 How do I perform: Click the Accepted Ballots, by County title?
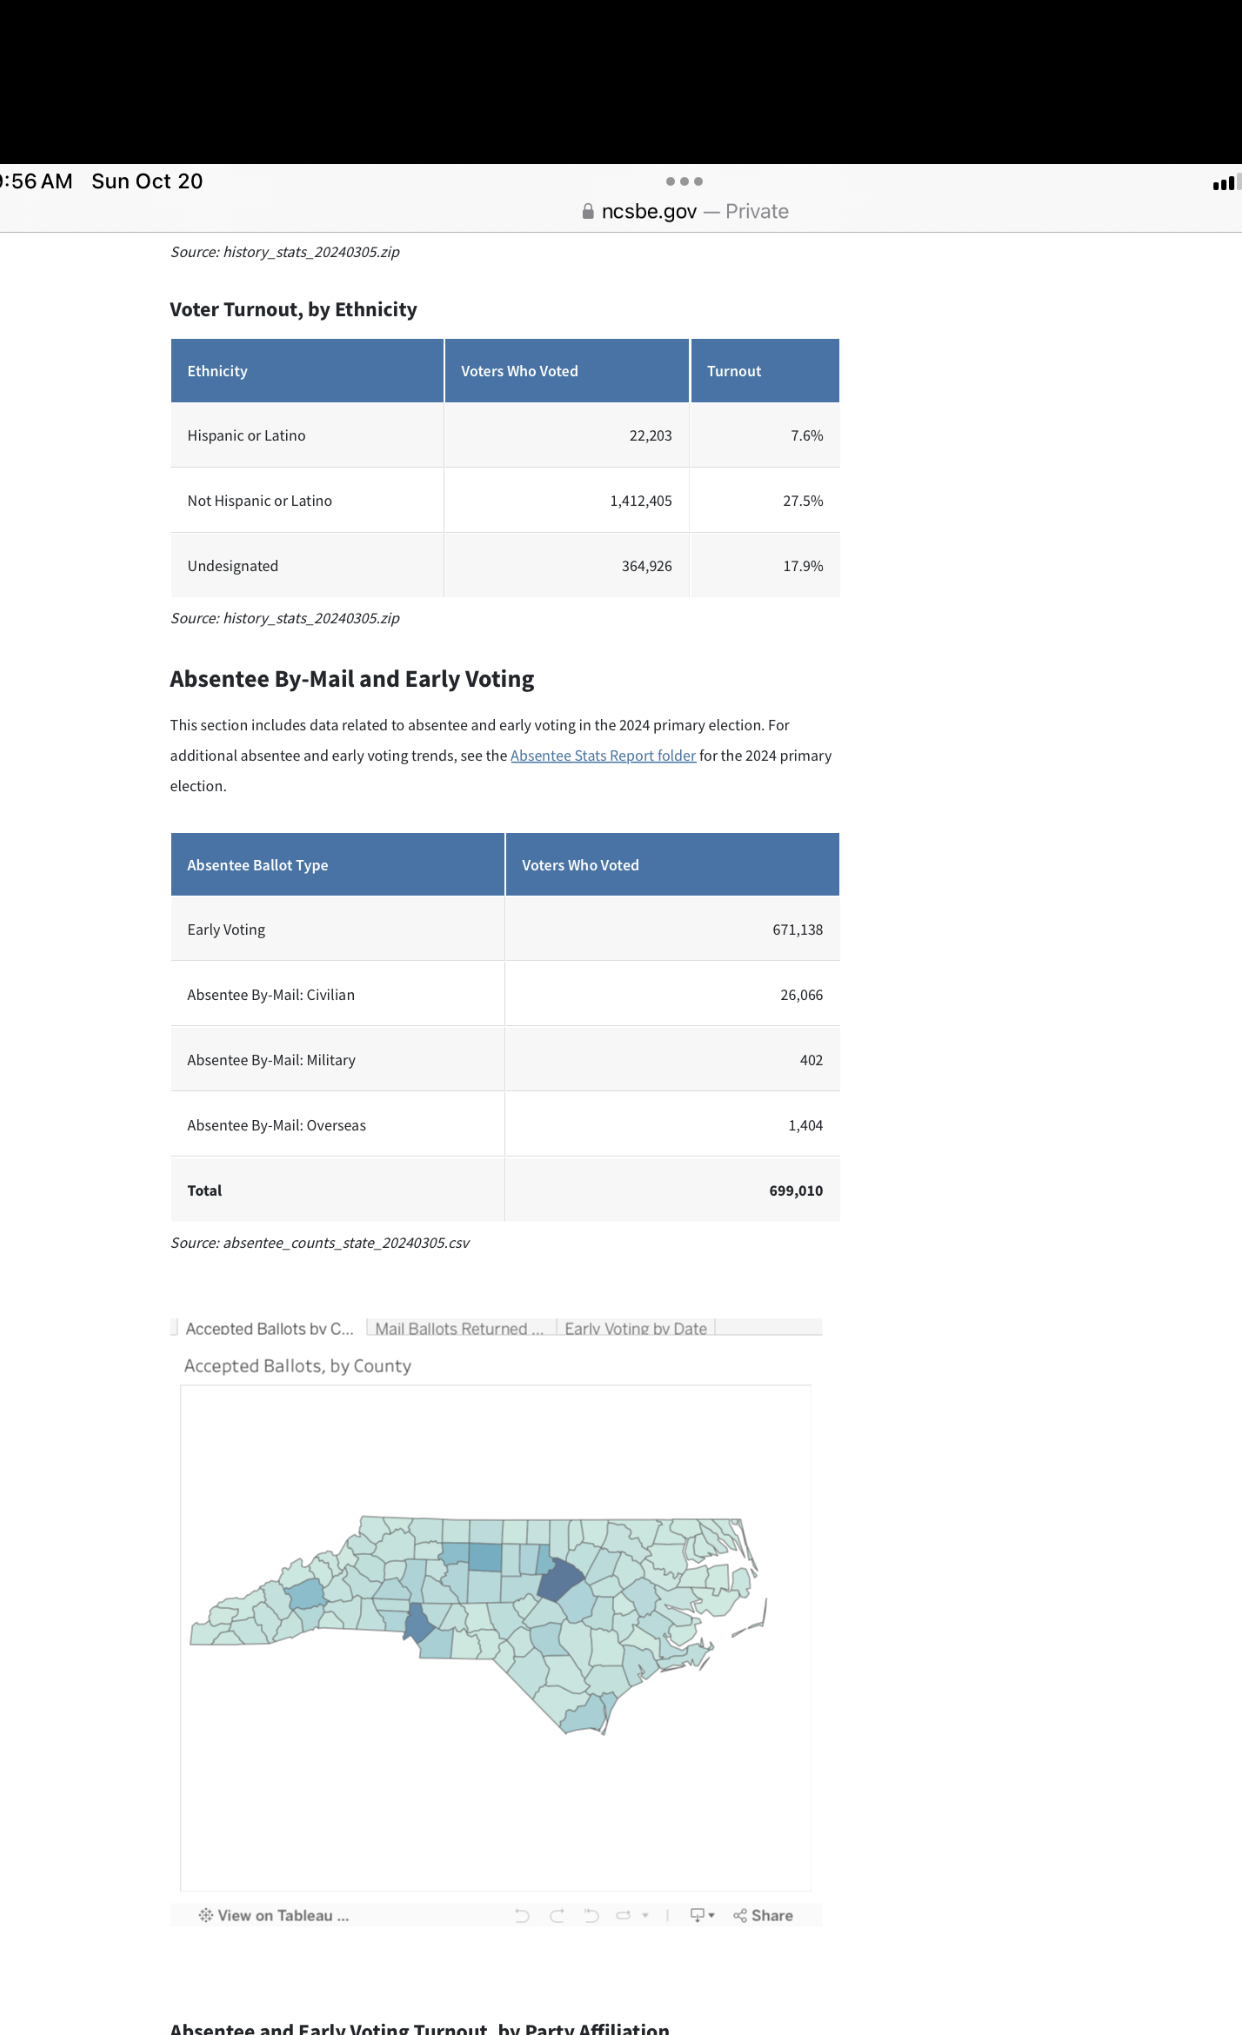297,1366
